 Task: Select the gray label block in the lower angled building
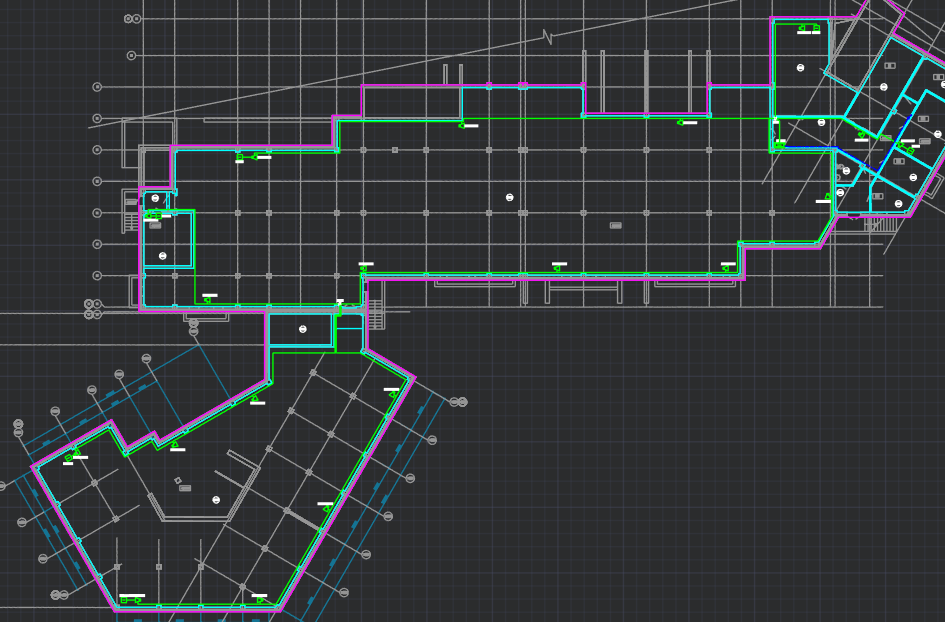[185, 488]
